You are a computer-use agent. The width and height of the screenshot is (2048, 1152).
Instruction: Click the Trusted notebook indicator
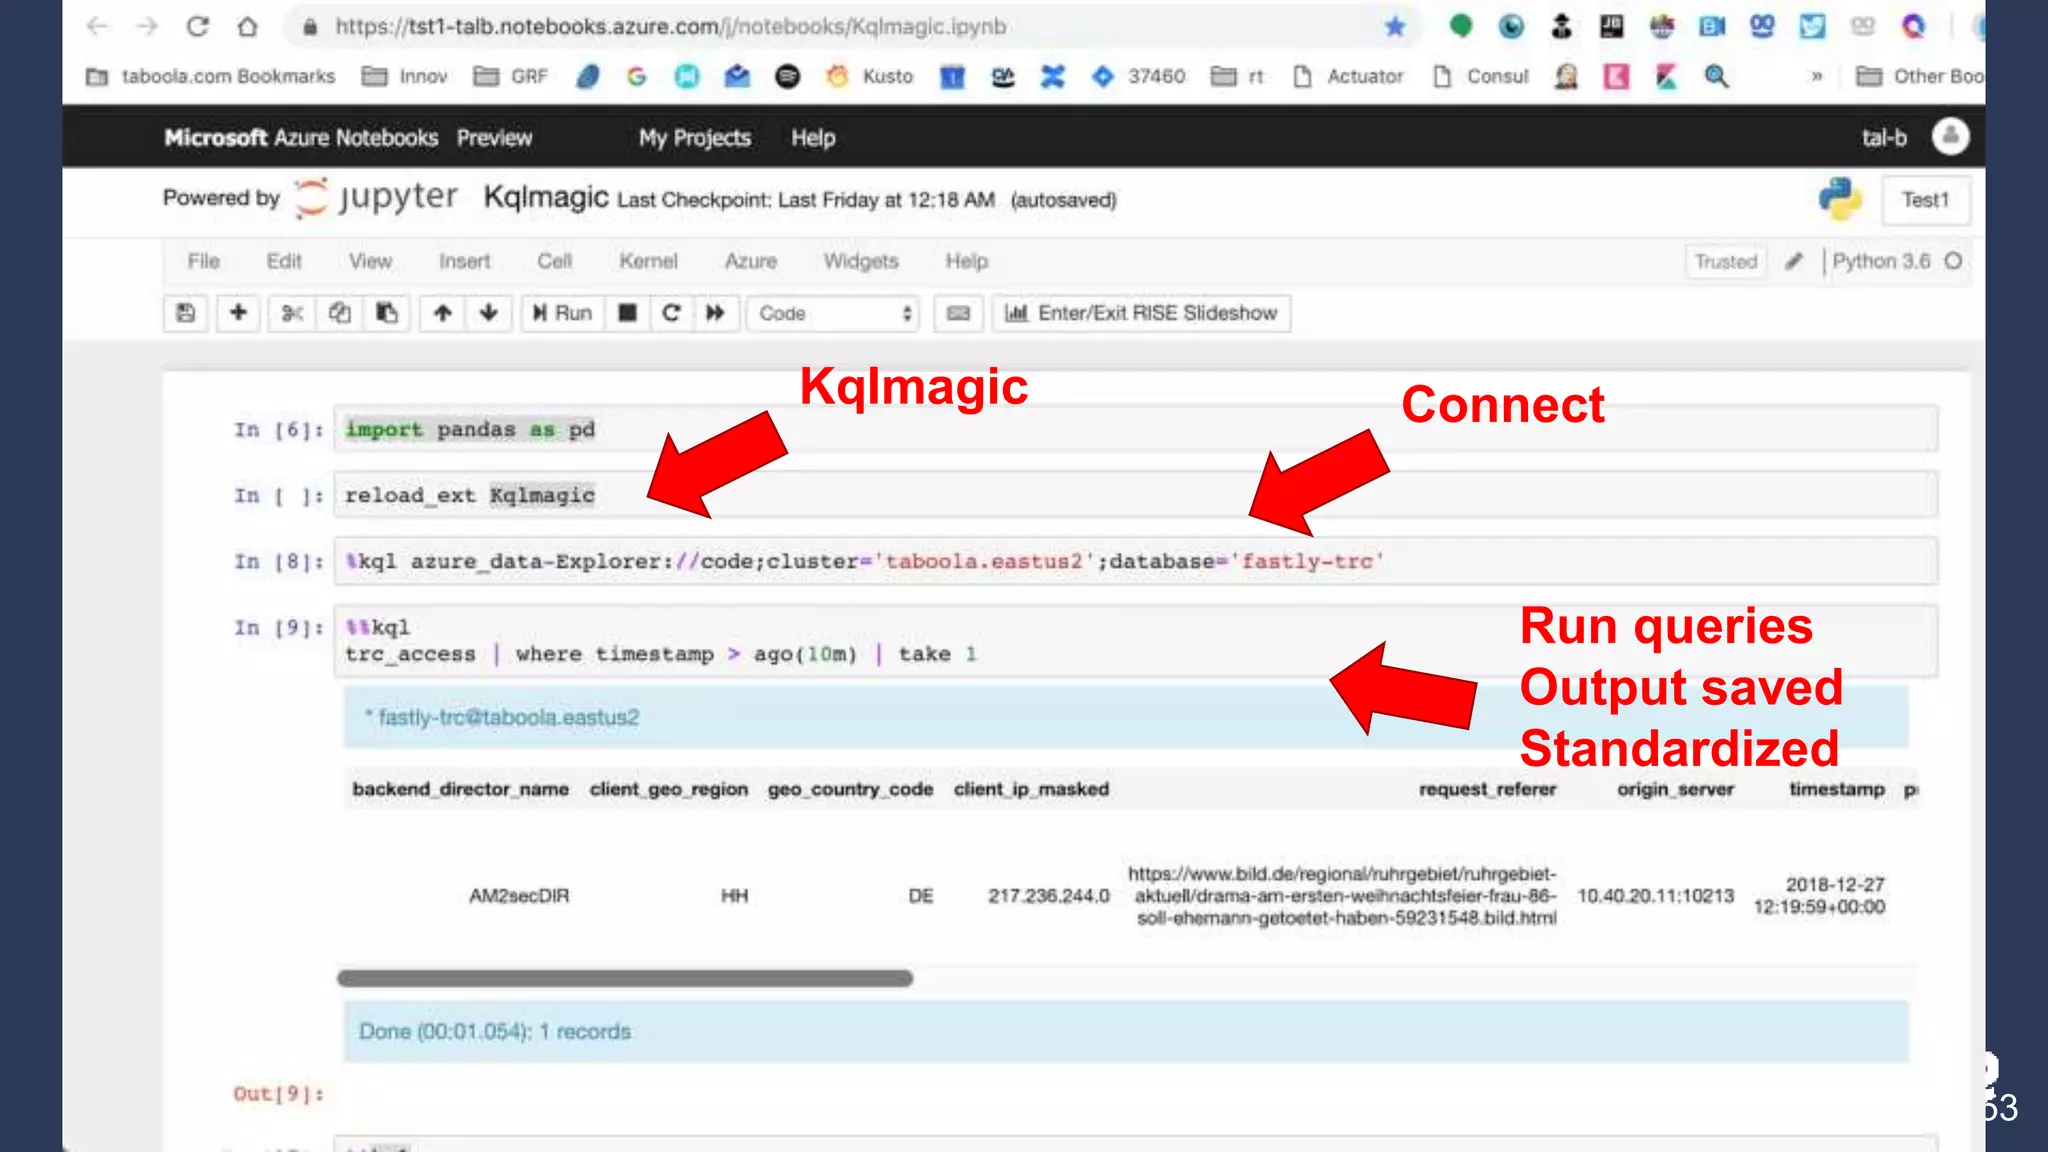point(1725,261)
